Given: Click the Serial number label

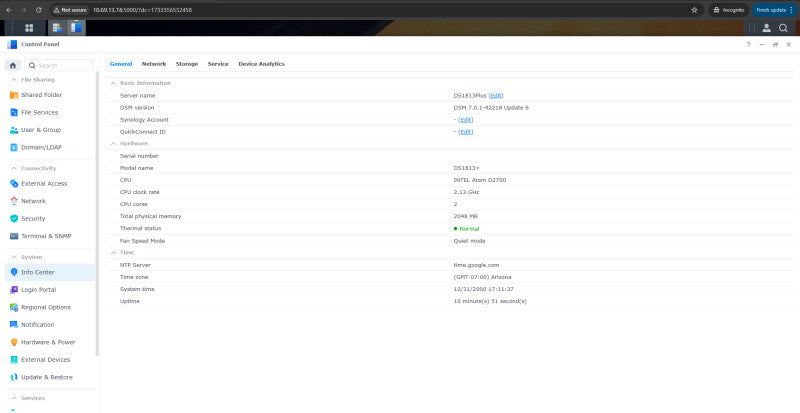Looking at the screenshot, I should pos(139,156).
